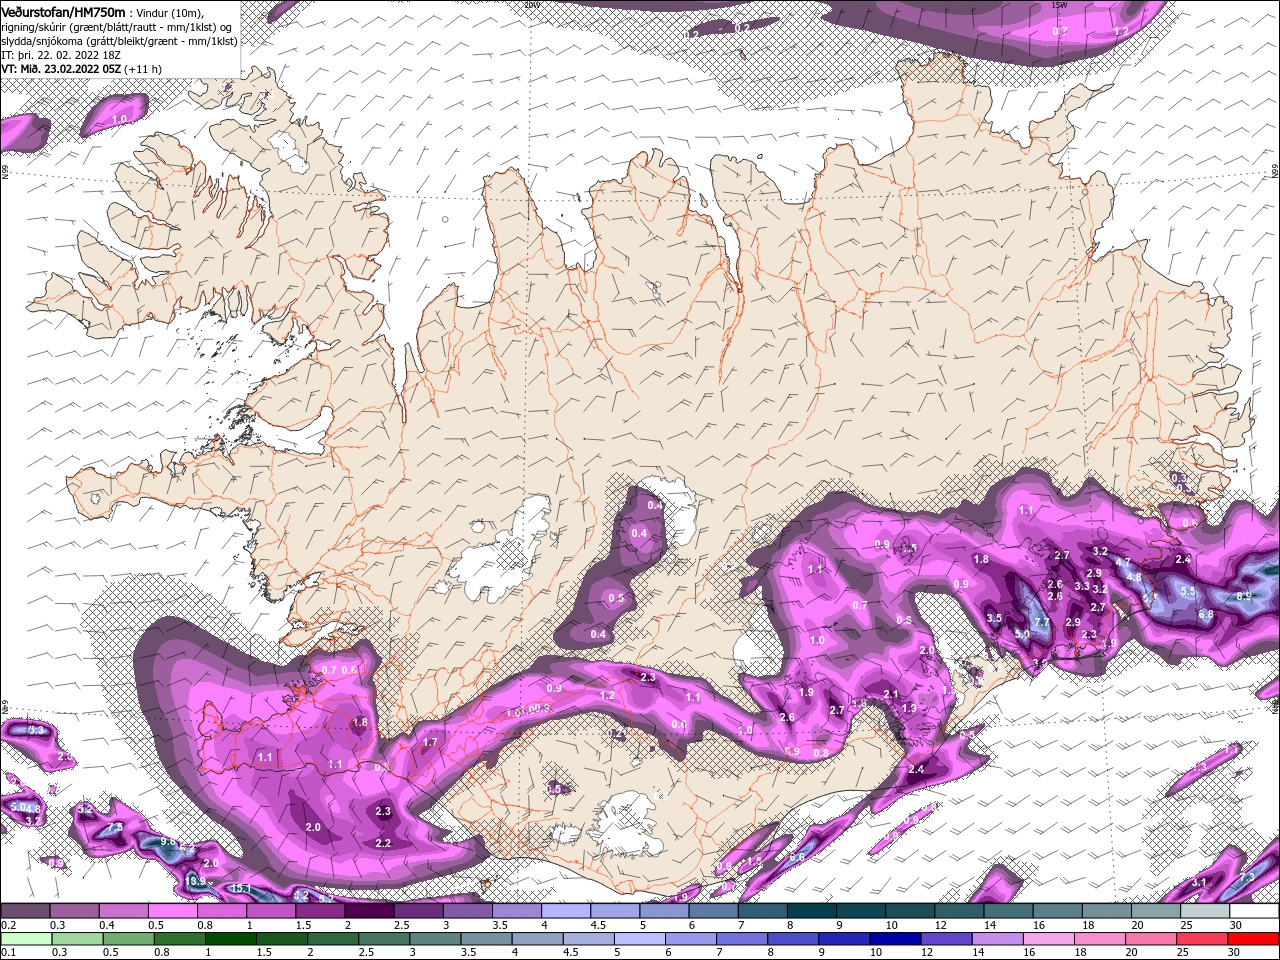This screenshot has width=1280, height=960.
Task: Click the '(+11 h)' forecast offset text
Action: point(144,69)
